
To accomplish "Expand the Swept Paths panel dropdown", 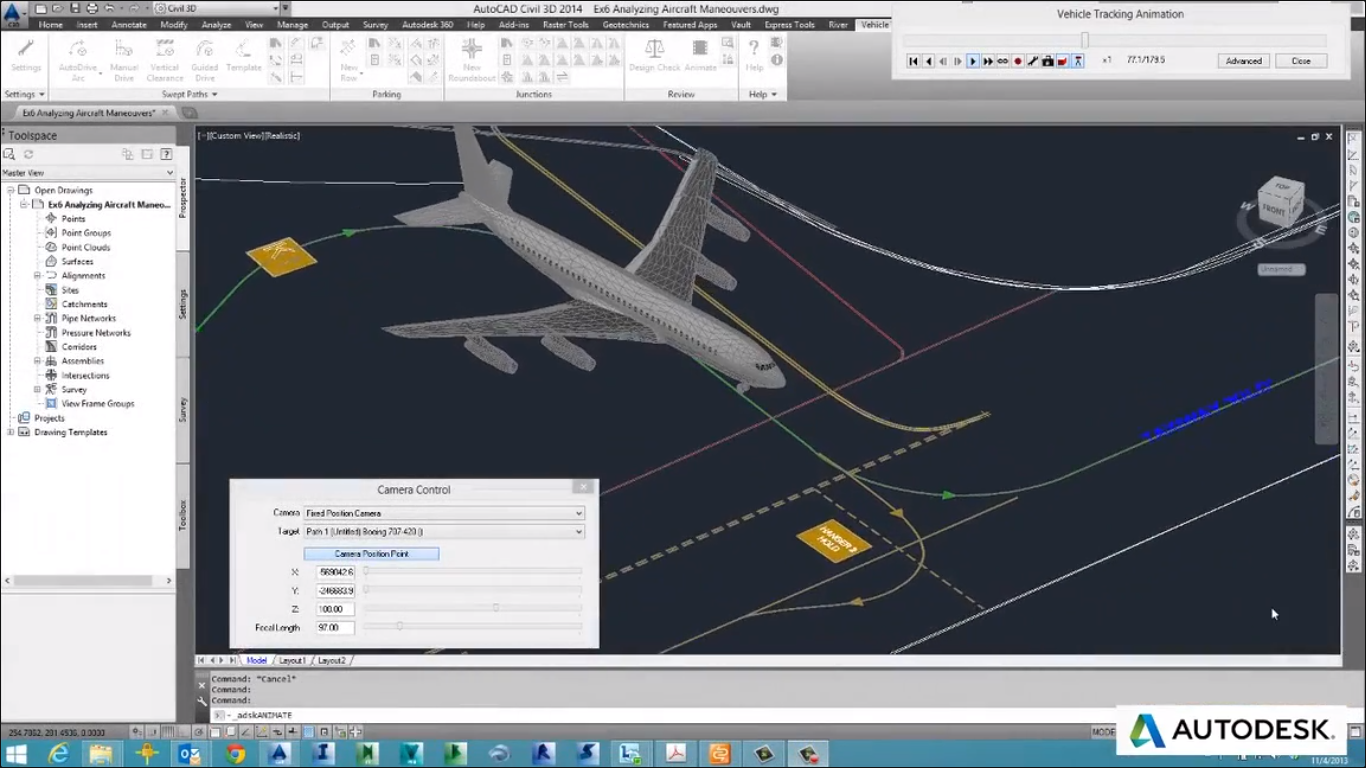I will coord(189,94).
